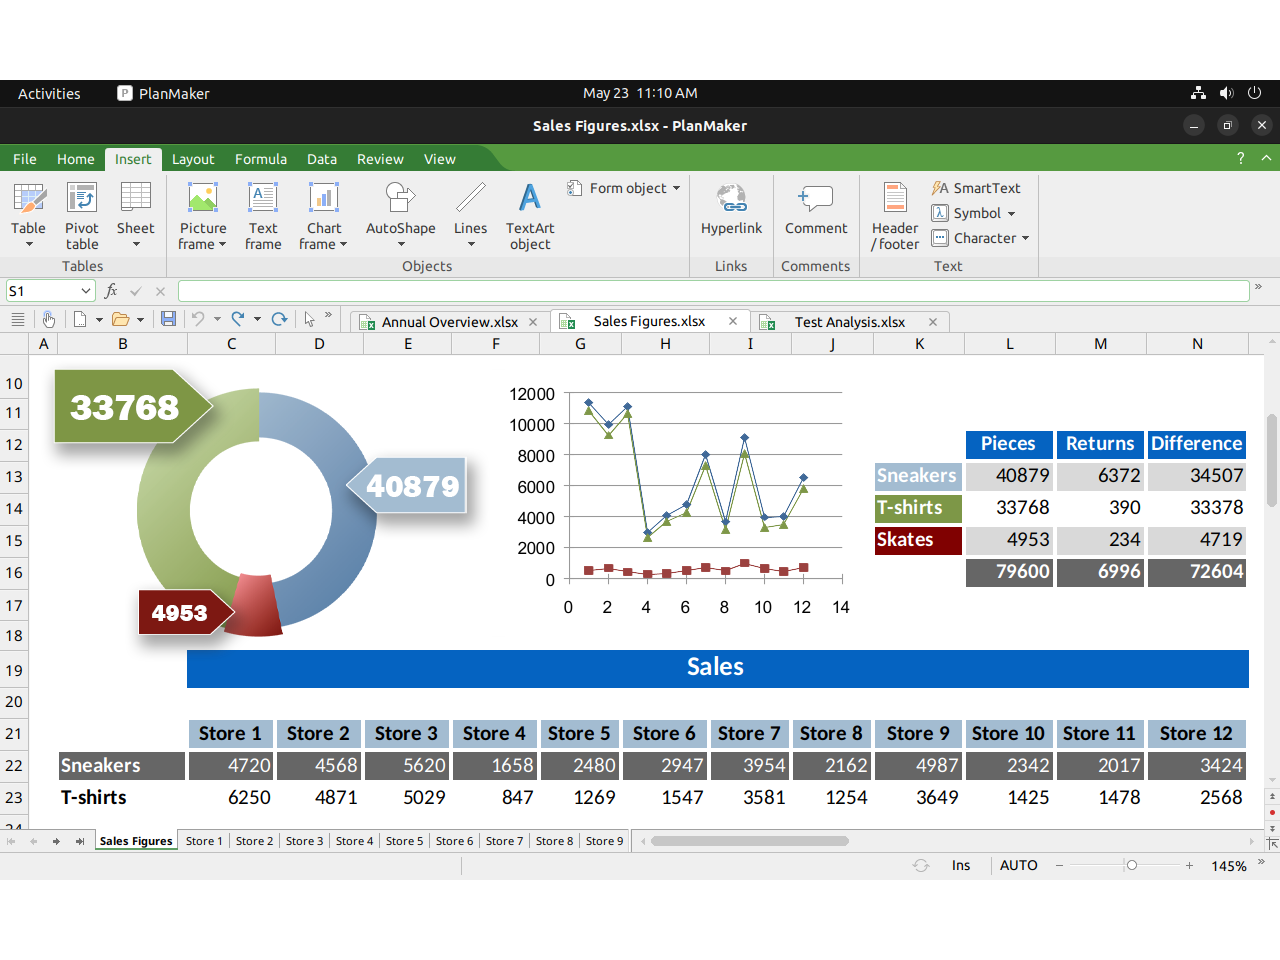Open Header / footer settings
The height and width of the screenshot is (960, 1280).
[895, 215]
